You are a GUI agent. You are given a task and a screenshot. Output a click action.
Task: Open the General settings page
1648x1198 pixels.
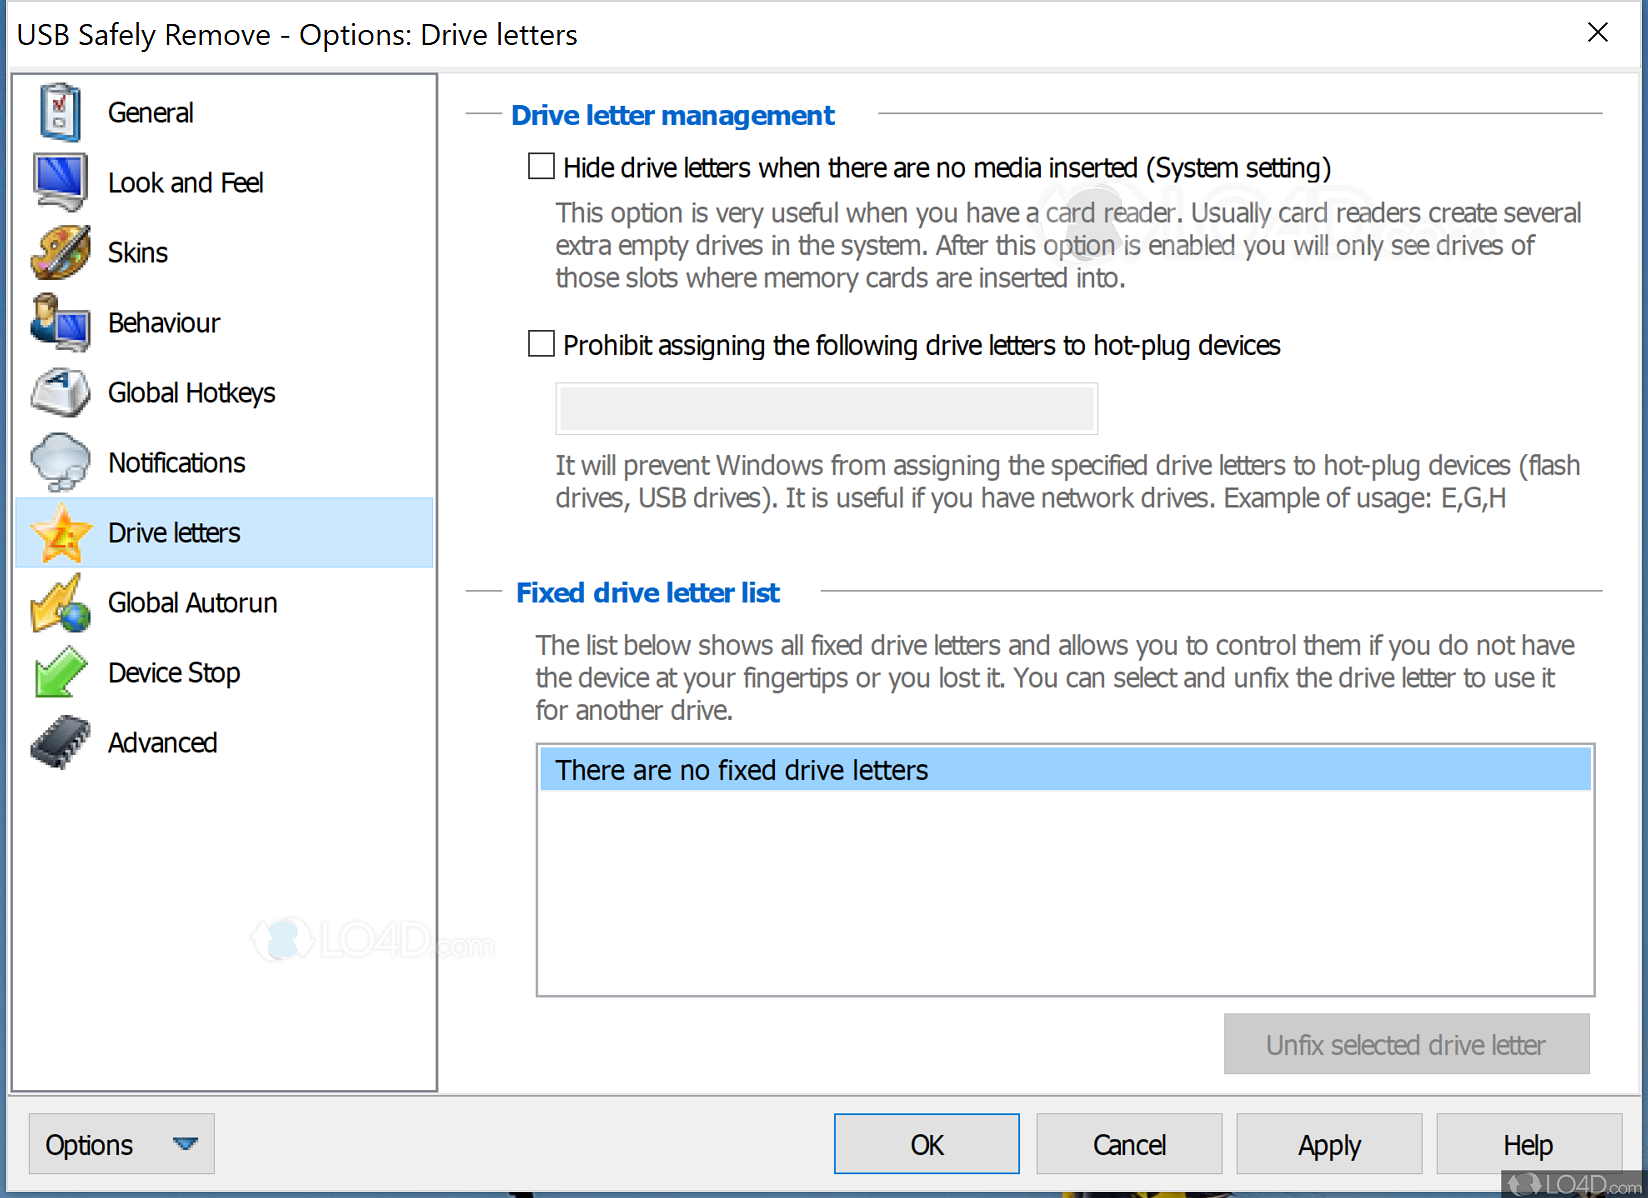[150, 112]
